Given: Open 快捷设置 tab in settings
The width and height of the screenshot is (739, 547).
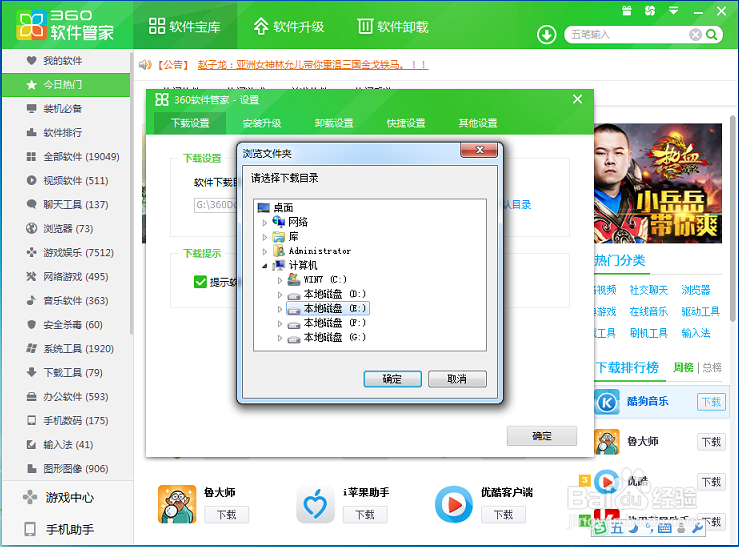Looking at the screenshot, I should pos(406,123).
